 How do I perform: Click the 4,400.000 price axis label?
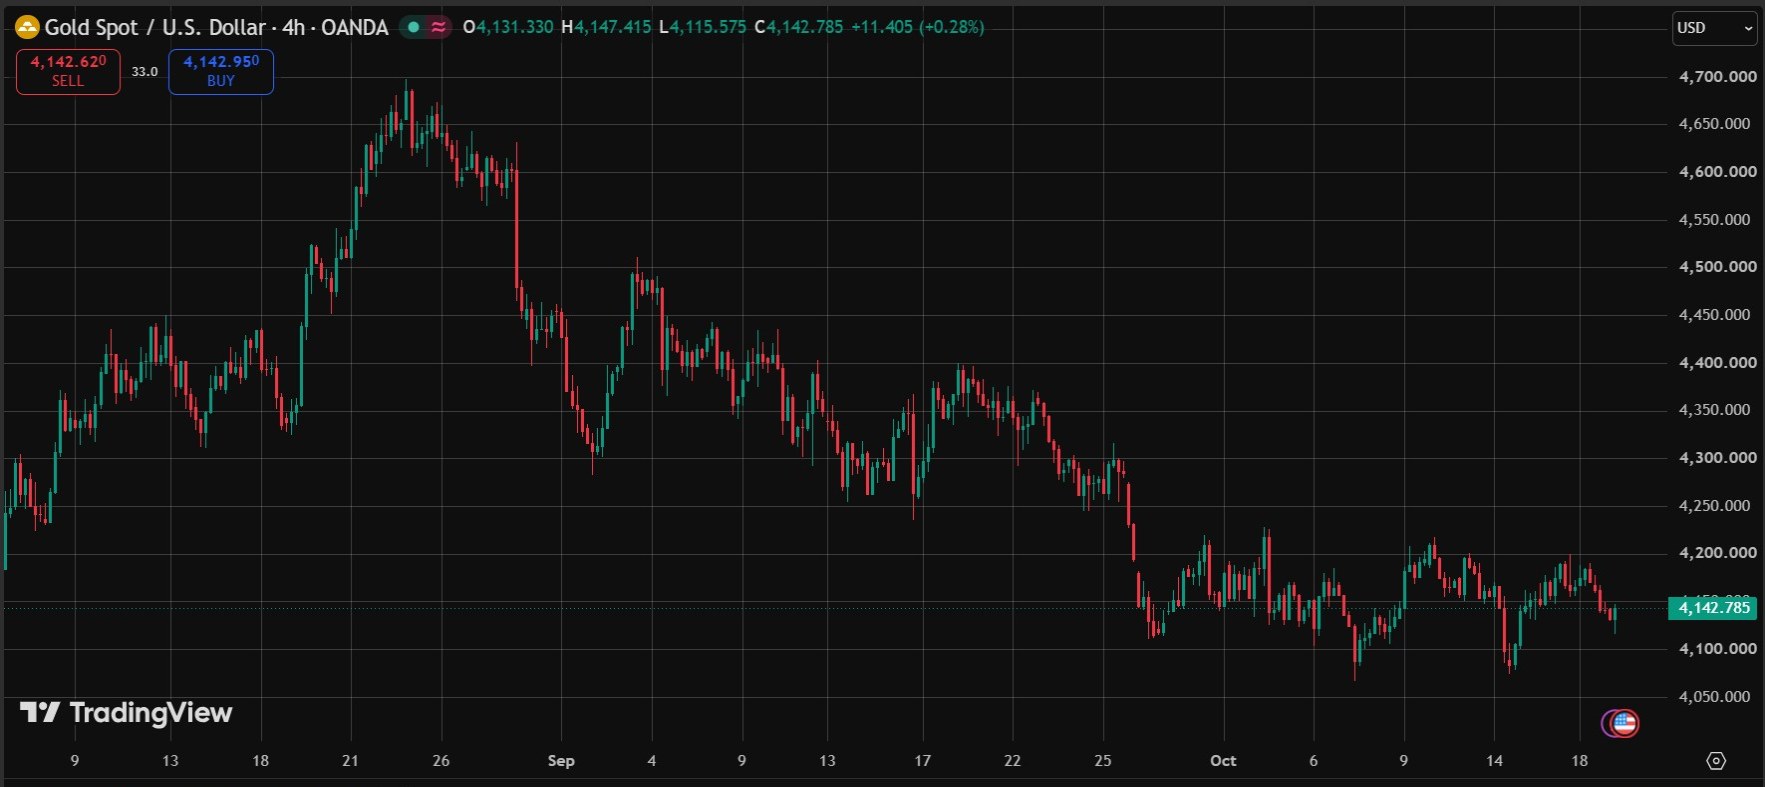(1717, 363)
